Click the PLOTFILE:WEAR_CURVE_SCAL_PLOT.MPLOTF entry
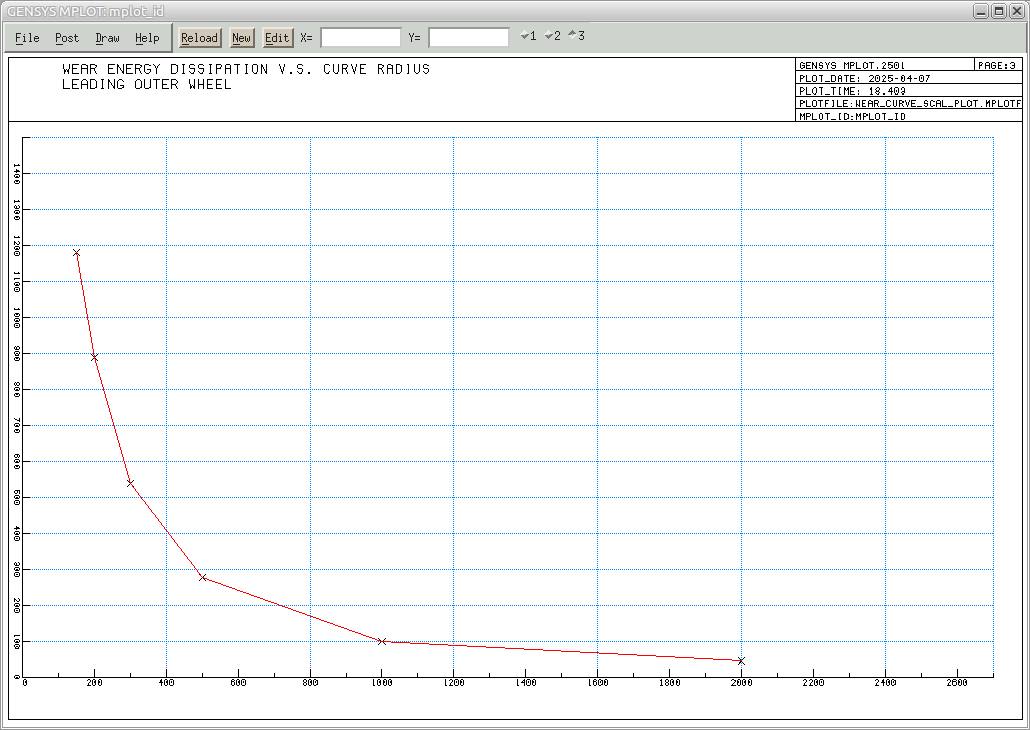The image size is (1030, 730). tap(908, 102)
